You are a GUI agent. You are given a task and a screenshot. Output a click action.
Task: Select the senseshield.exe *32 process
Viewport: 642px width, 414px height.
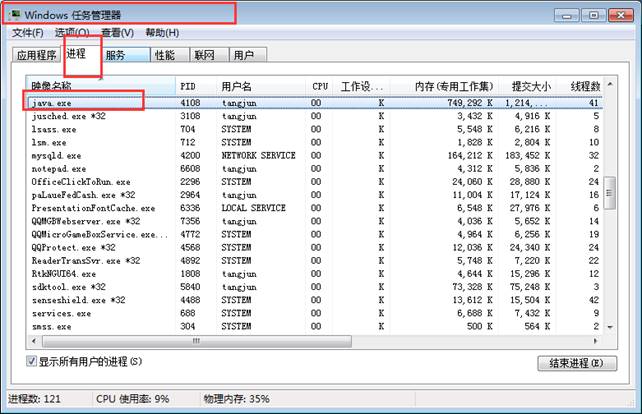[314, 300]
